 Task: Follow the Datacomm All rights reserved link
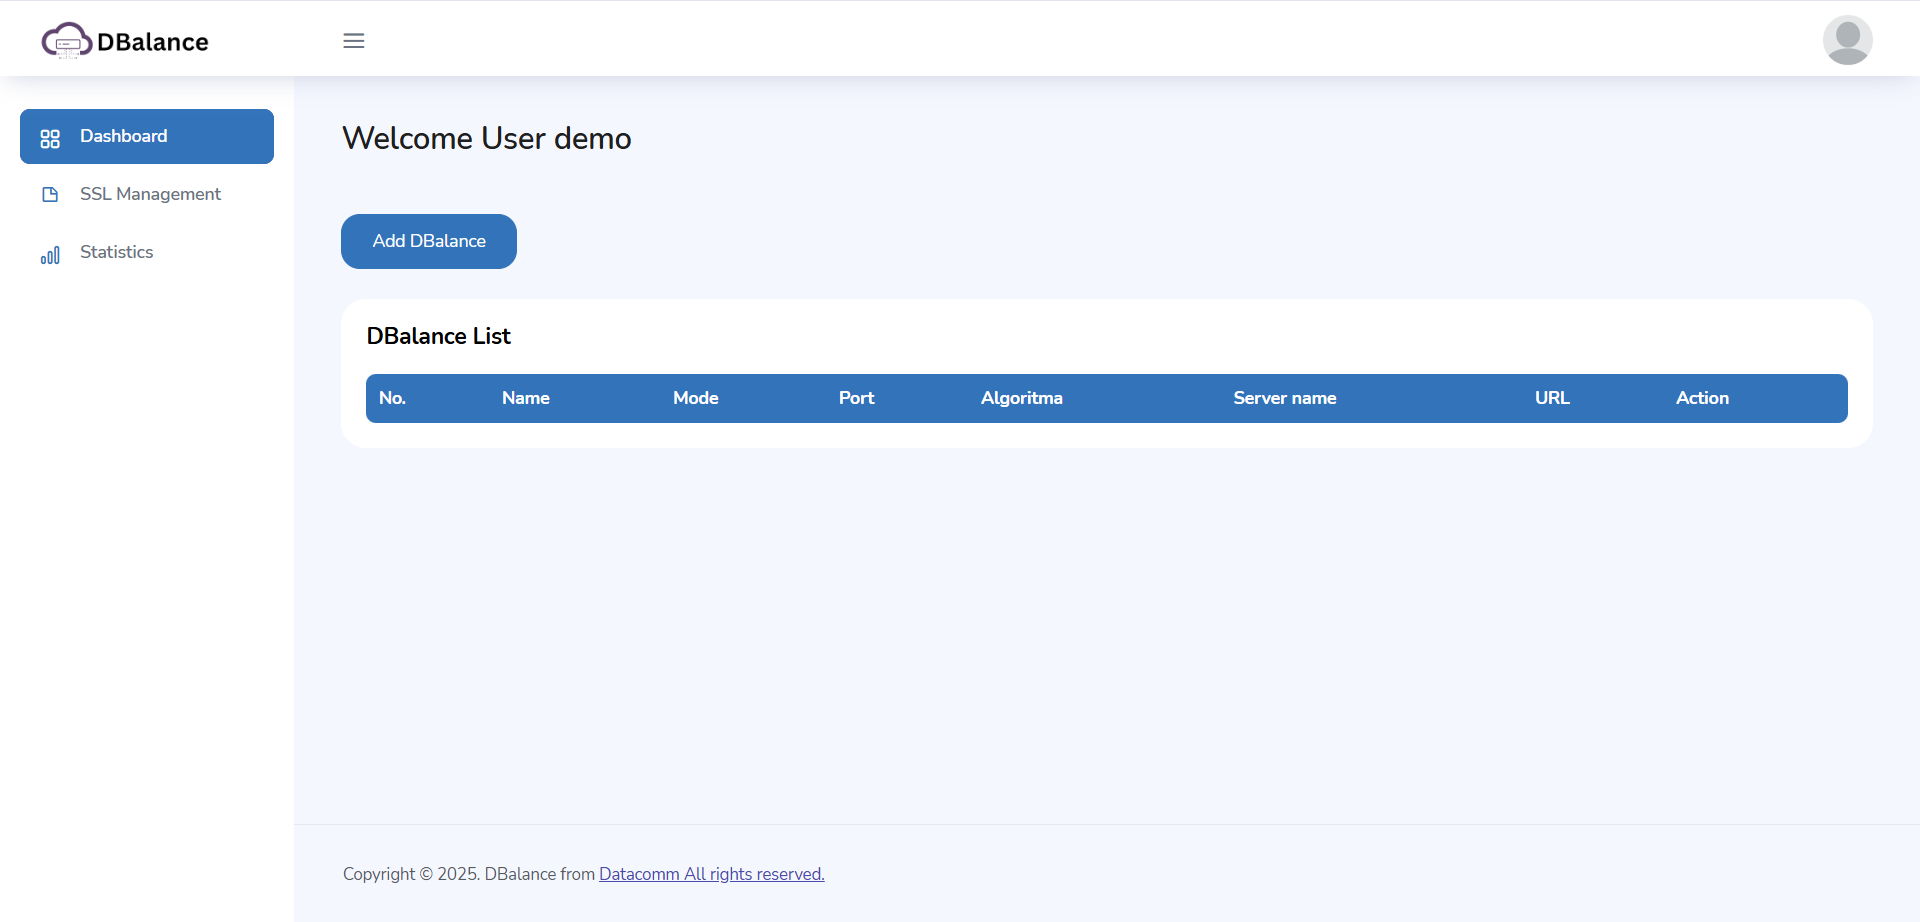[711, 874]
